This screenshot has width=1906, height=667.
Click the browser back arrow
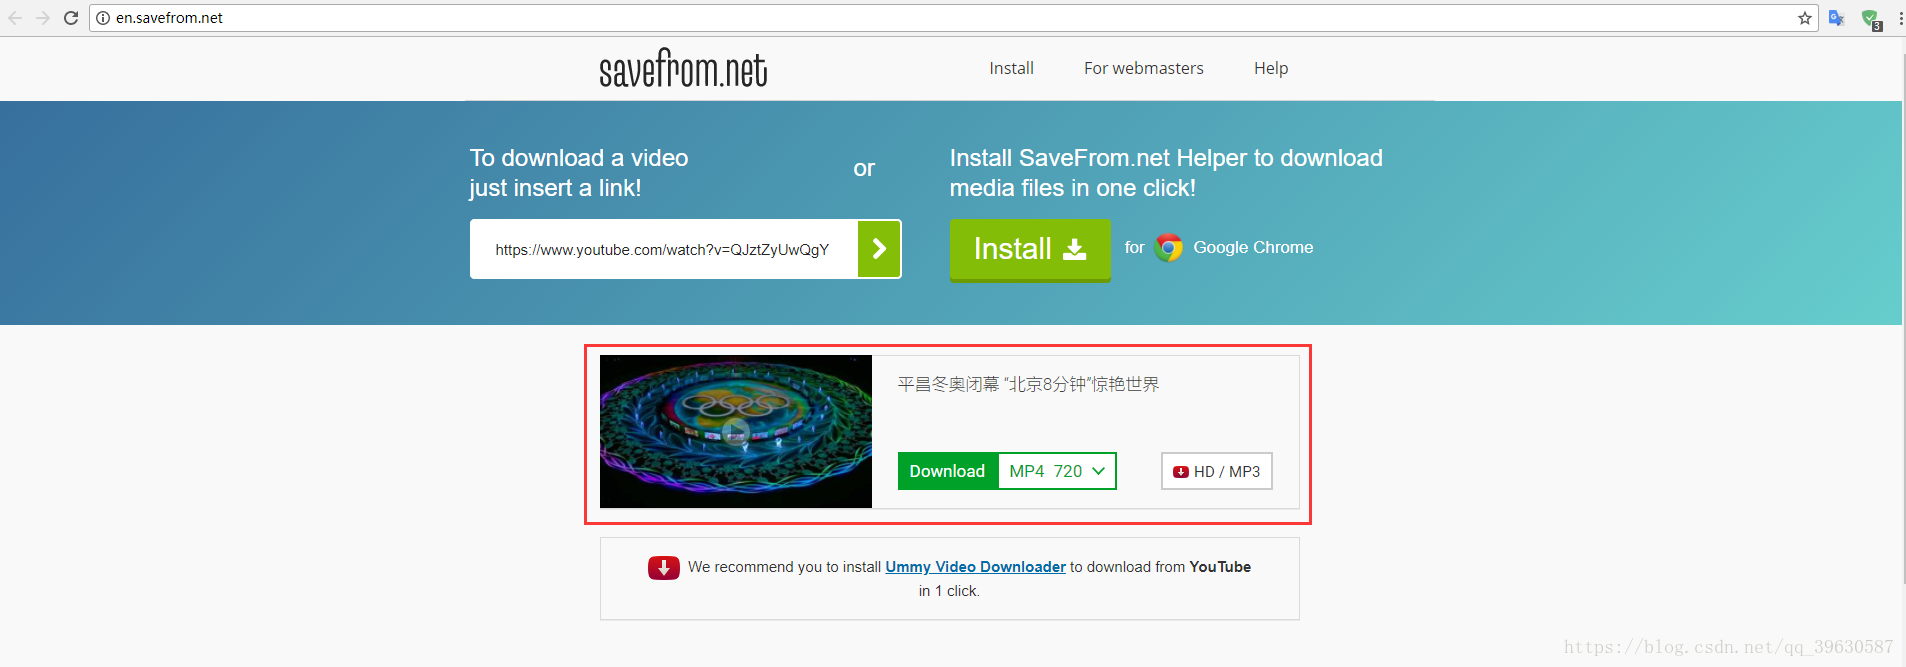15,18
